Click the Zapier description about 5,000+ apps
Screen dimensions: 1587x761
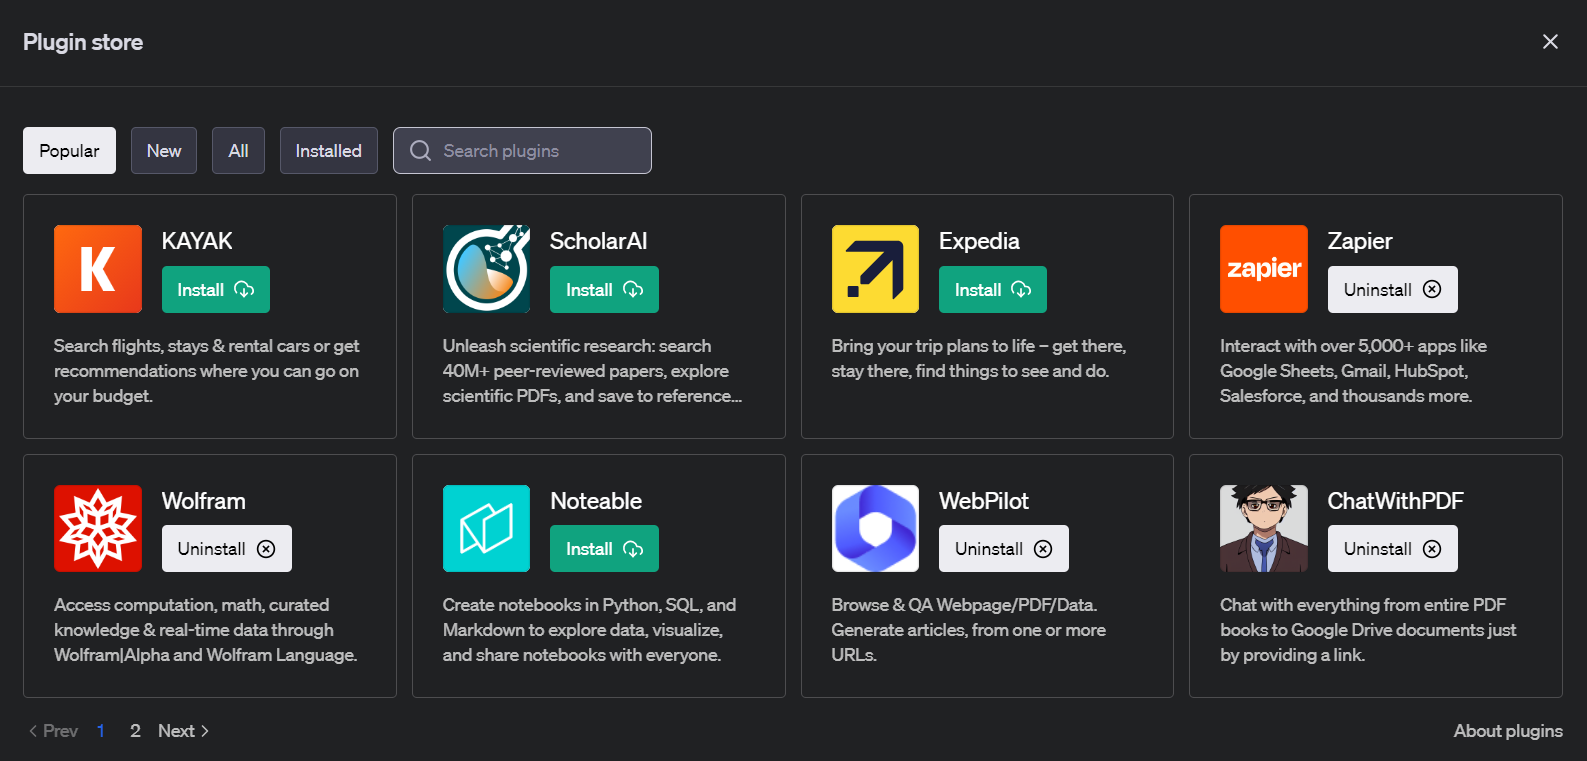[1353, 371]
